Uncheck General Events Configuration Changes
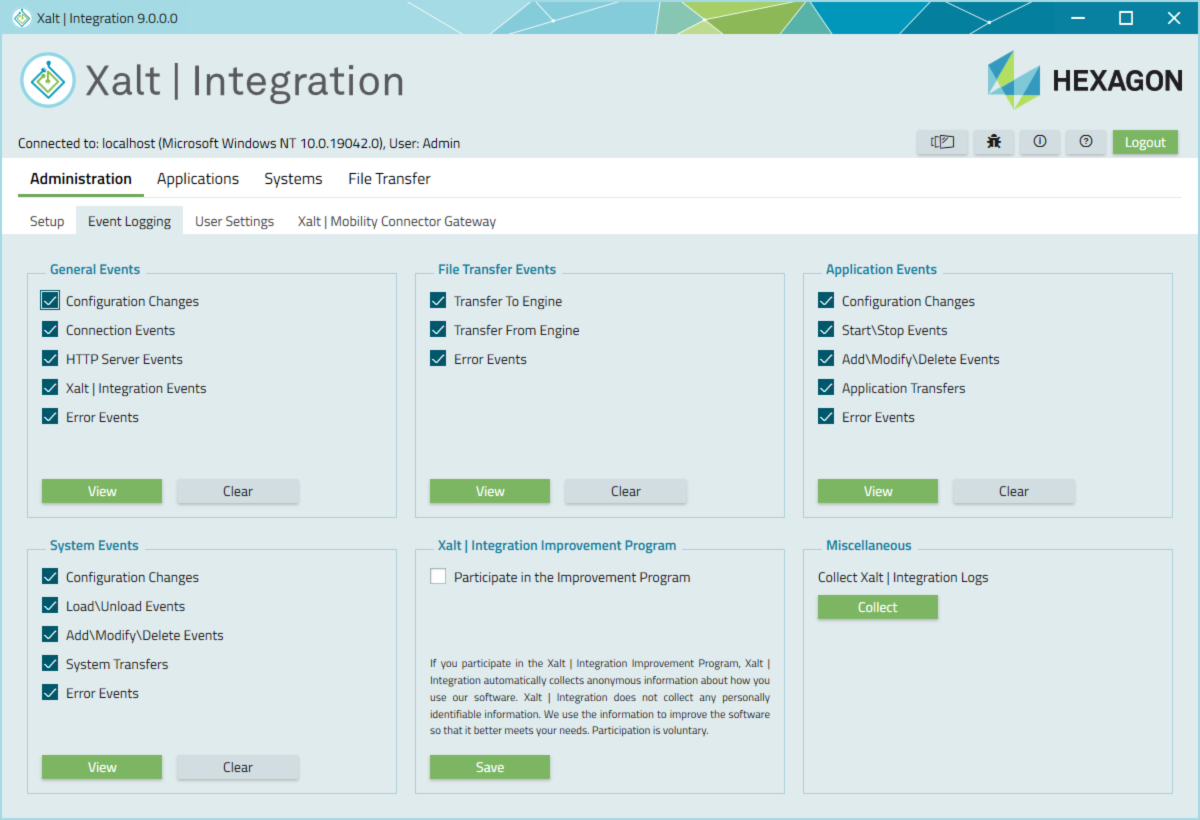Screen dimensions: 1200x820 [x=50, y=300]
